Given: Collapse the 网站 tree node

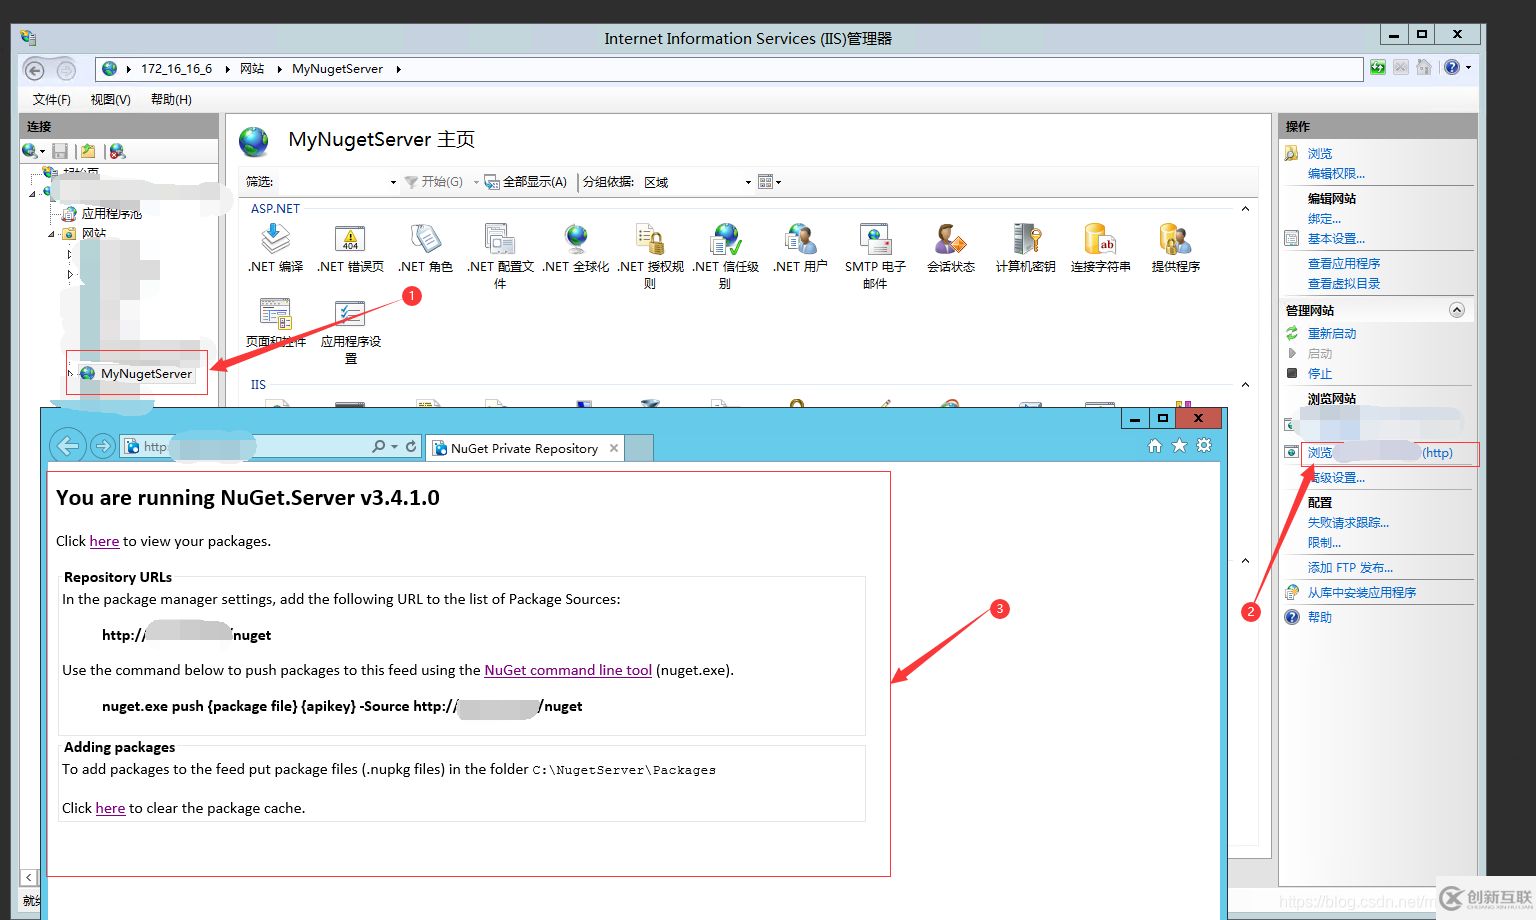Looking at the screenshot, I should pyautogui.click(x=52, y=234).
